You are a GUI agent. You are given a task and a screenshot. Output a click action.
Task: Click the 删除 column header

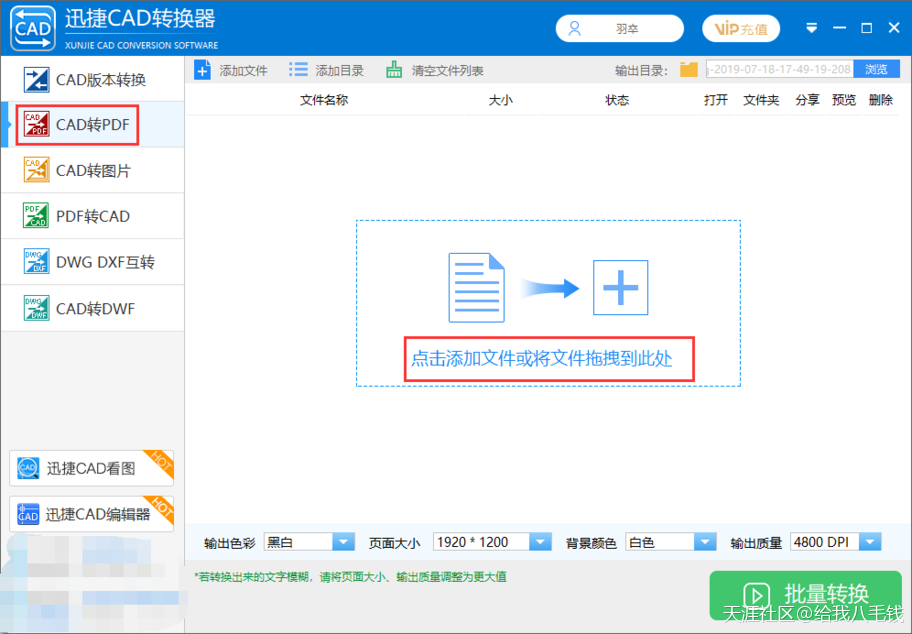(881, 100)
